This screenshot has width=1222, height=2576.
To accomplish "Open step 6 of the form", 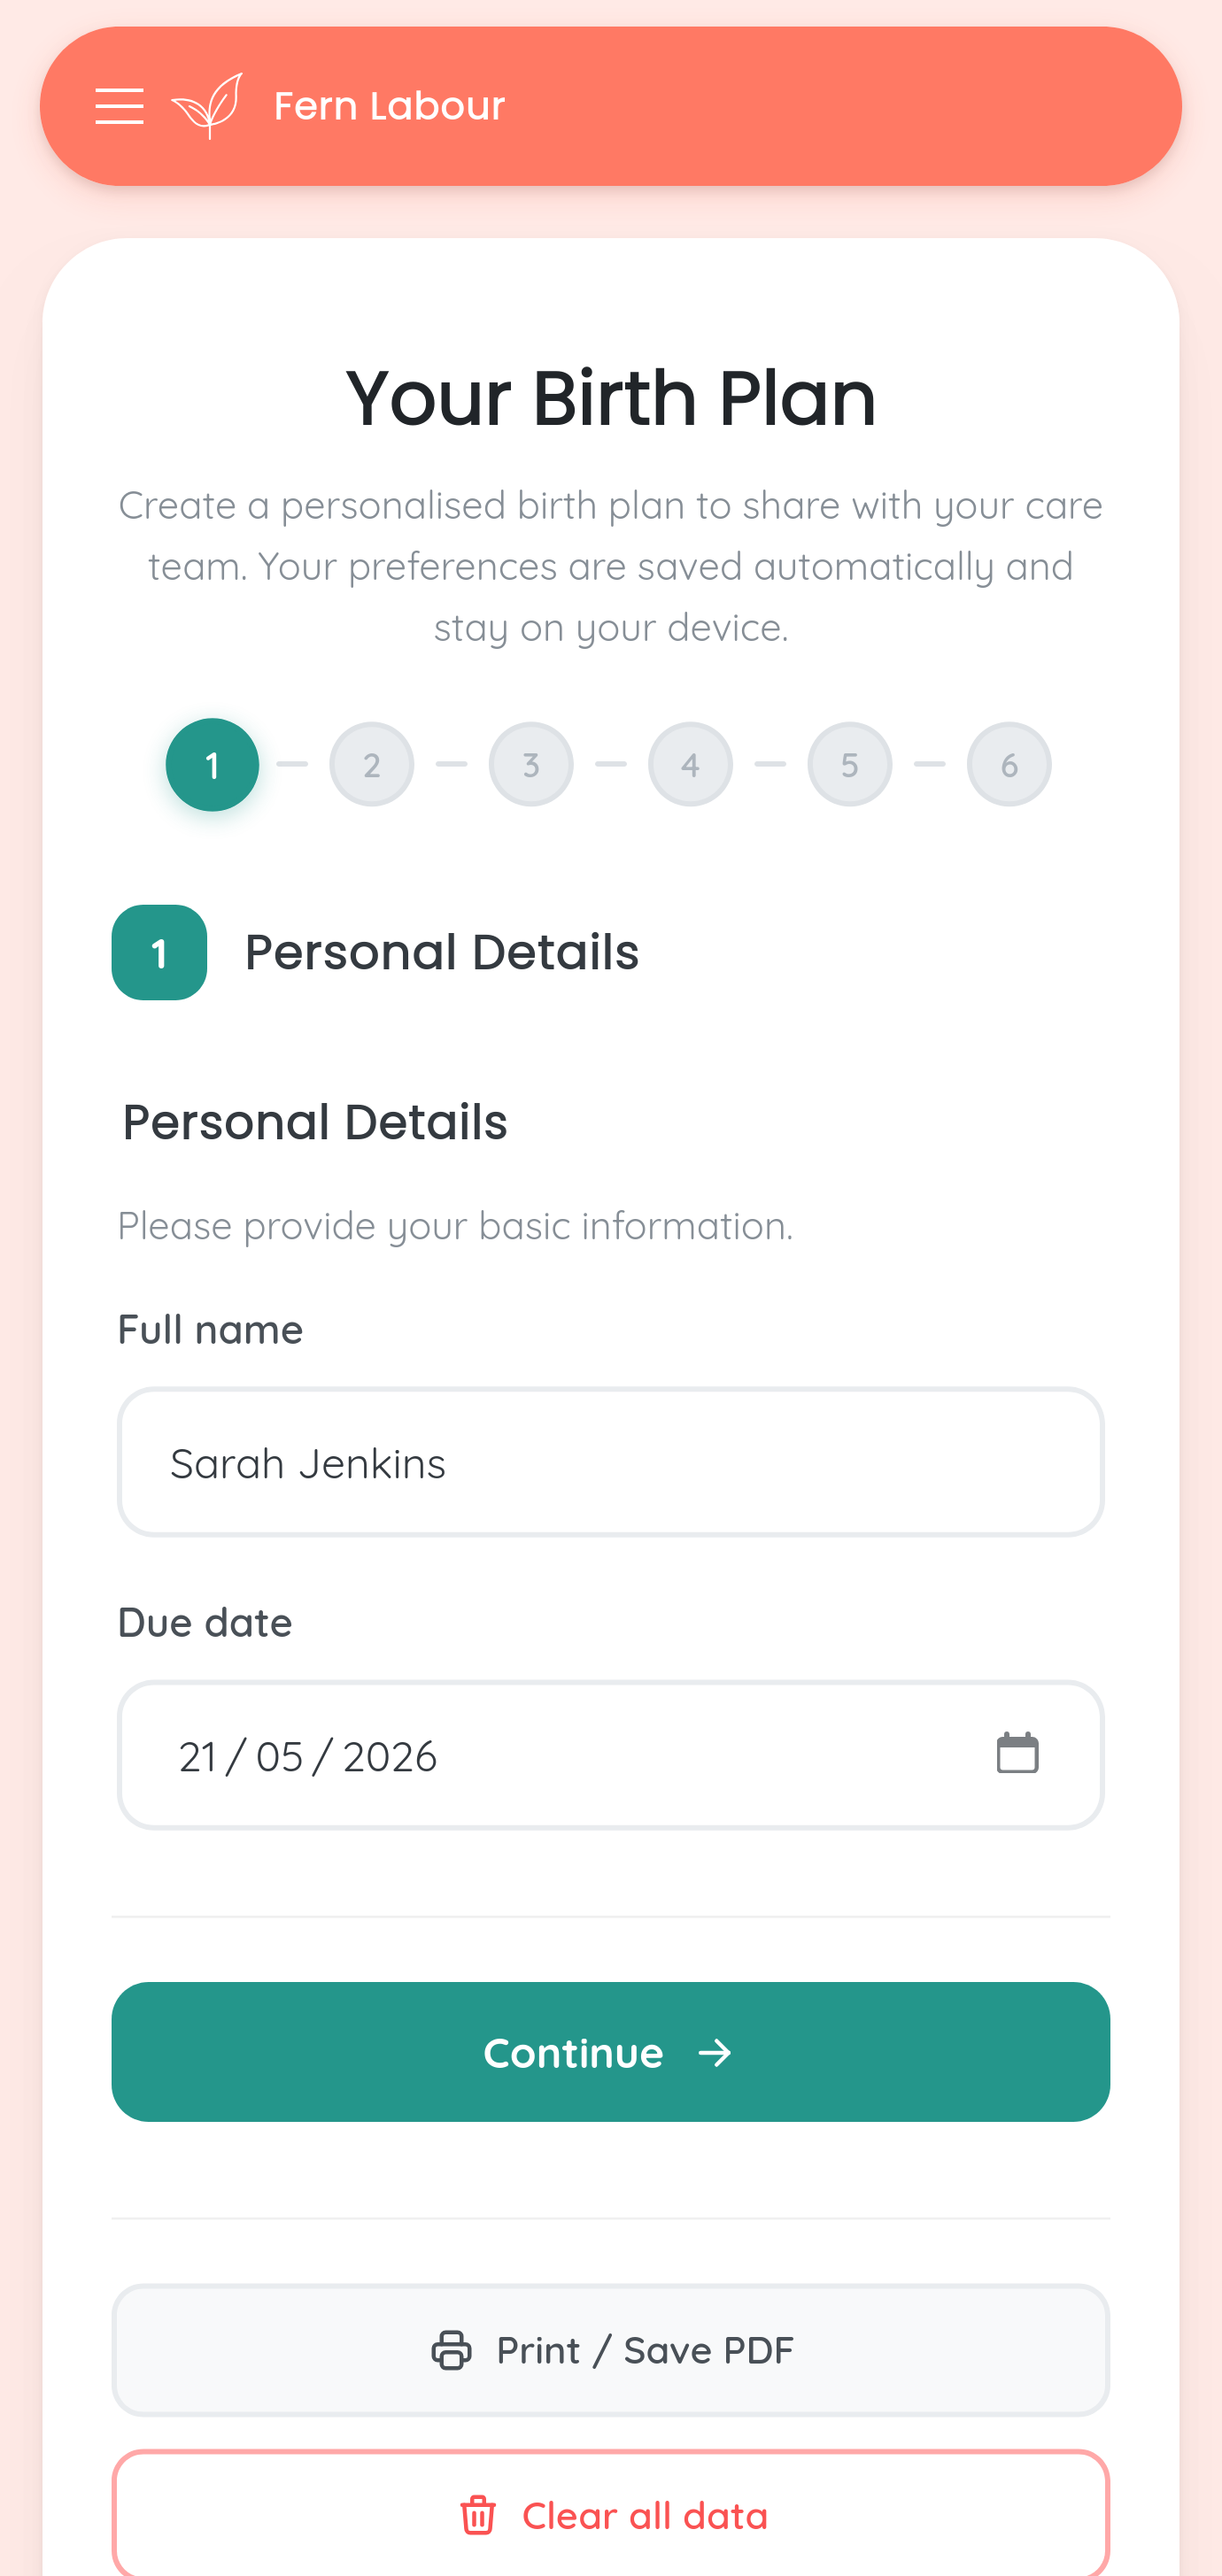I will click(x=1008, y=764).
